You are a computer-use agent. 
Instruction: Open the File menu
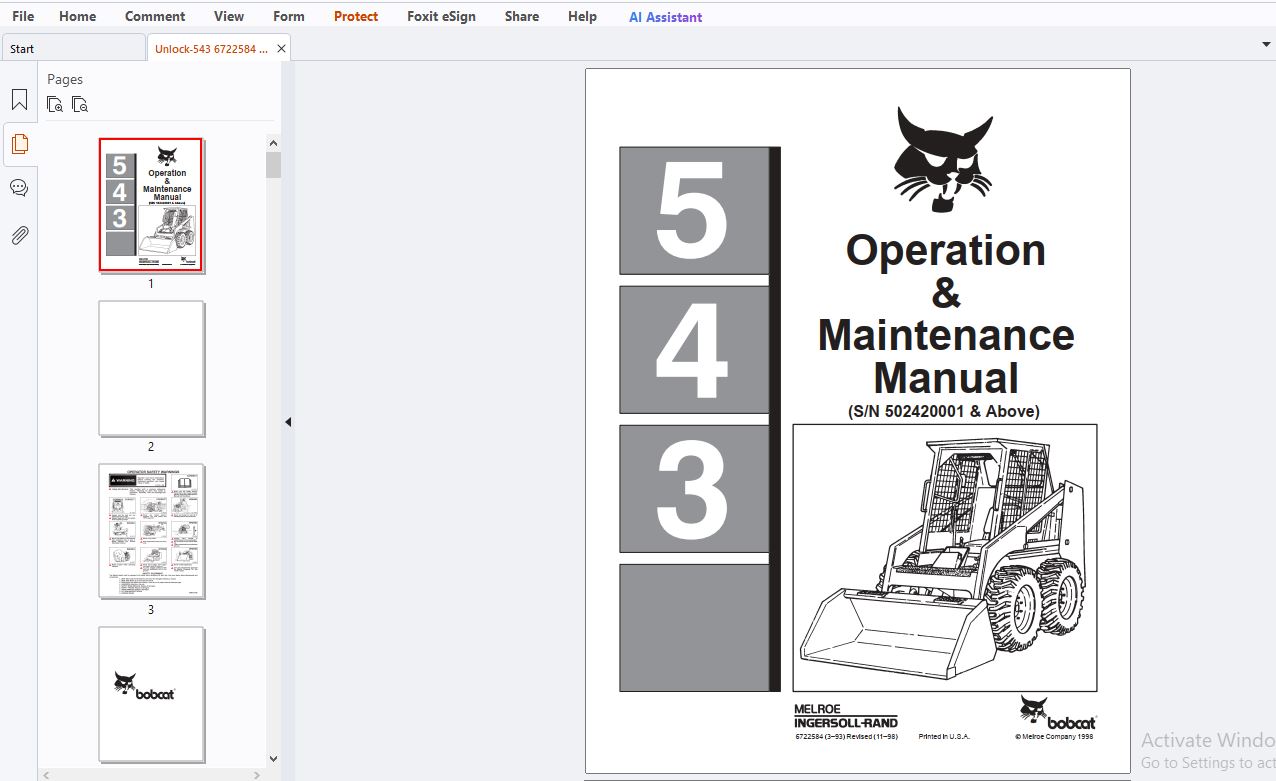tap(22, 16)
